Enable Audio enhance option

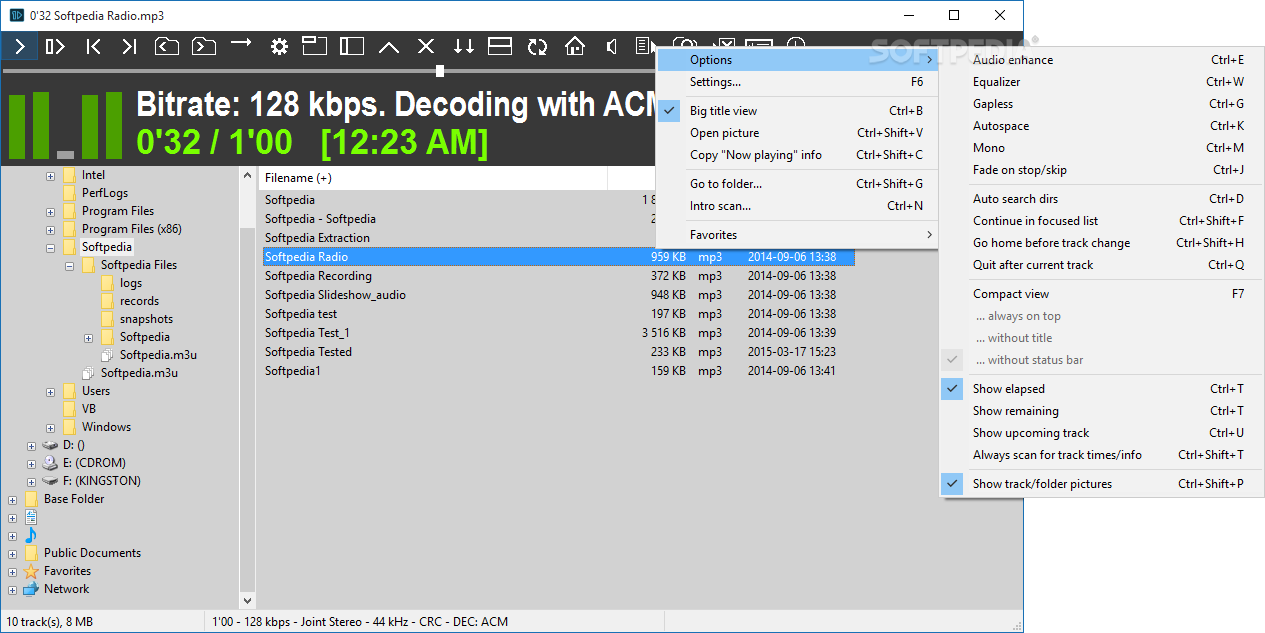tap(1102, 60)
